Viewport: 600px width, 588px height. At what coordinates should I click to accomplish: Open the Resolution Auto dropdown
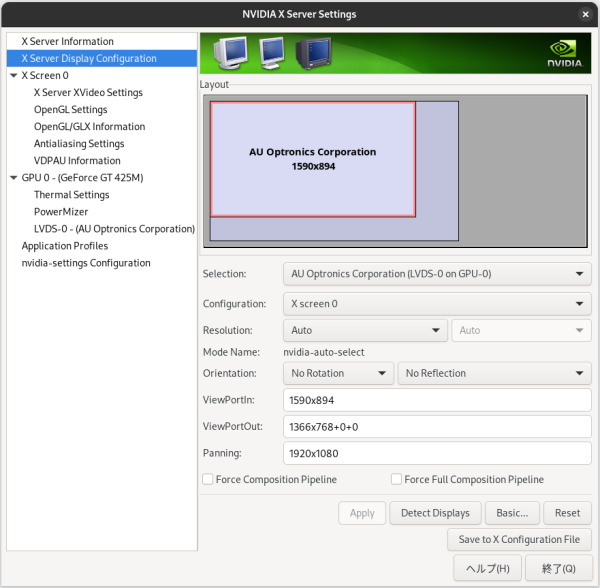coord(365,330)
